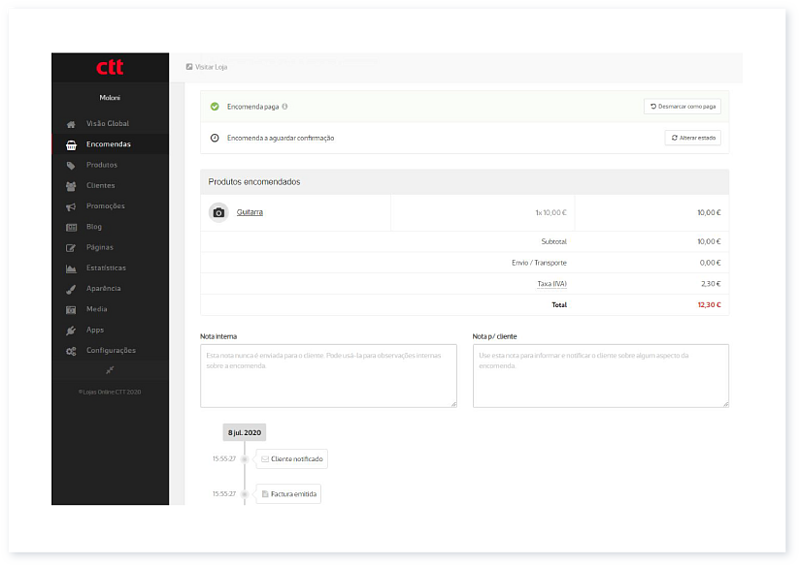Open Apps menu entry
The height and width of the screenshot is (567, 800).
pos(110,330)
